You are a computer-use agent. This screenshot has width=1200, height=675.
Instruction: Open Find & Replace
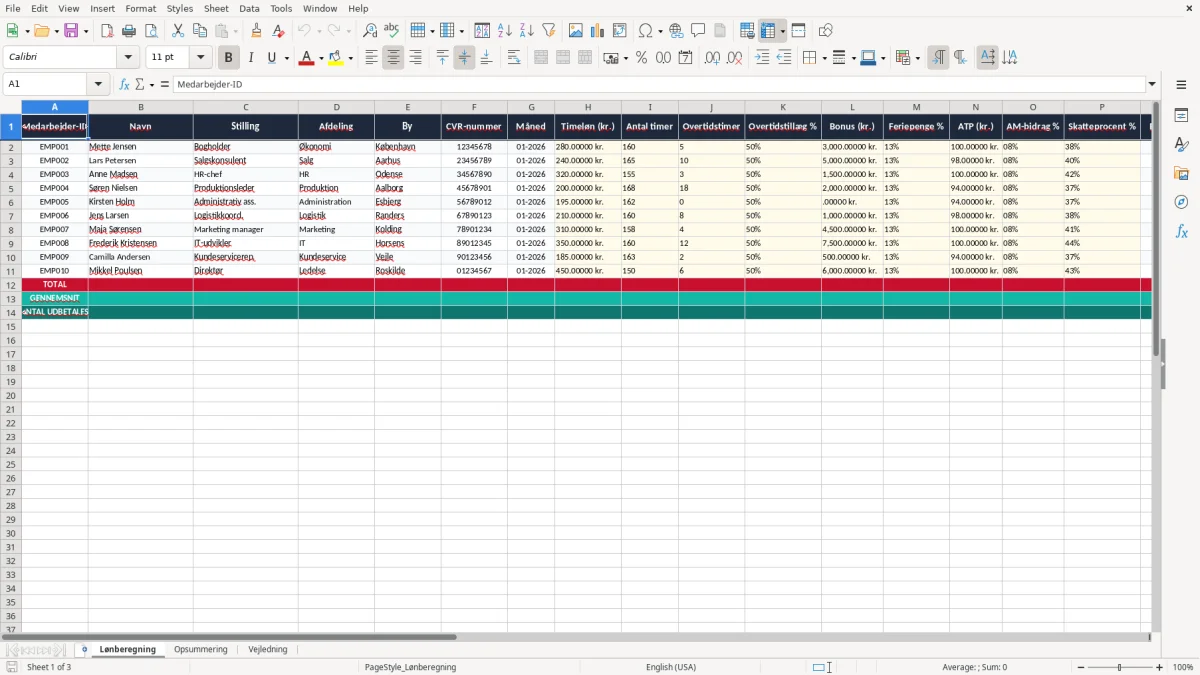tap(370, 31)
